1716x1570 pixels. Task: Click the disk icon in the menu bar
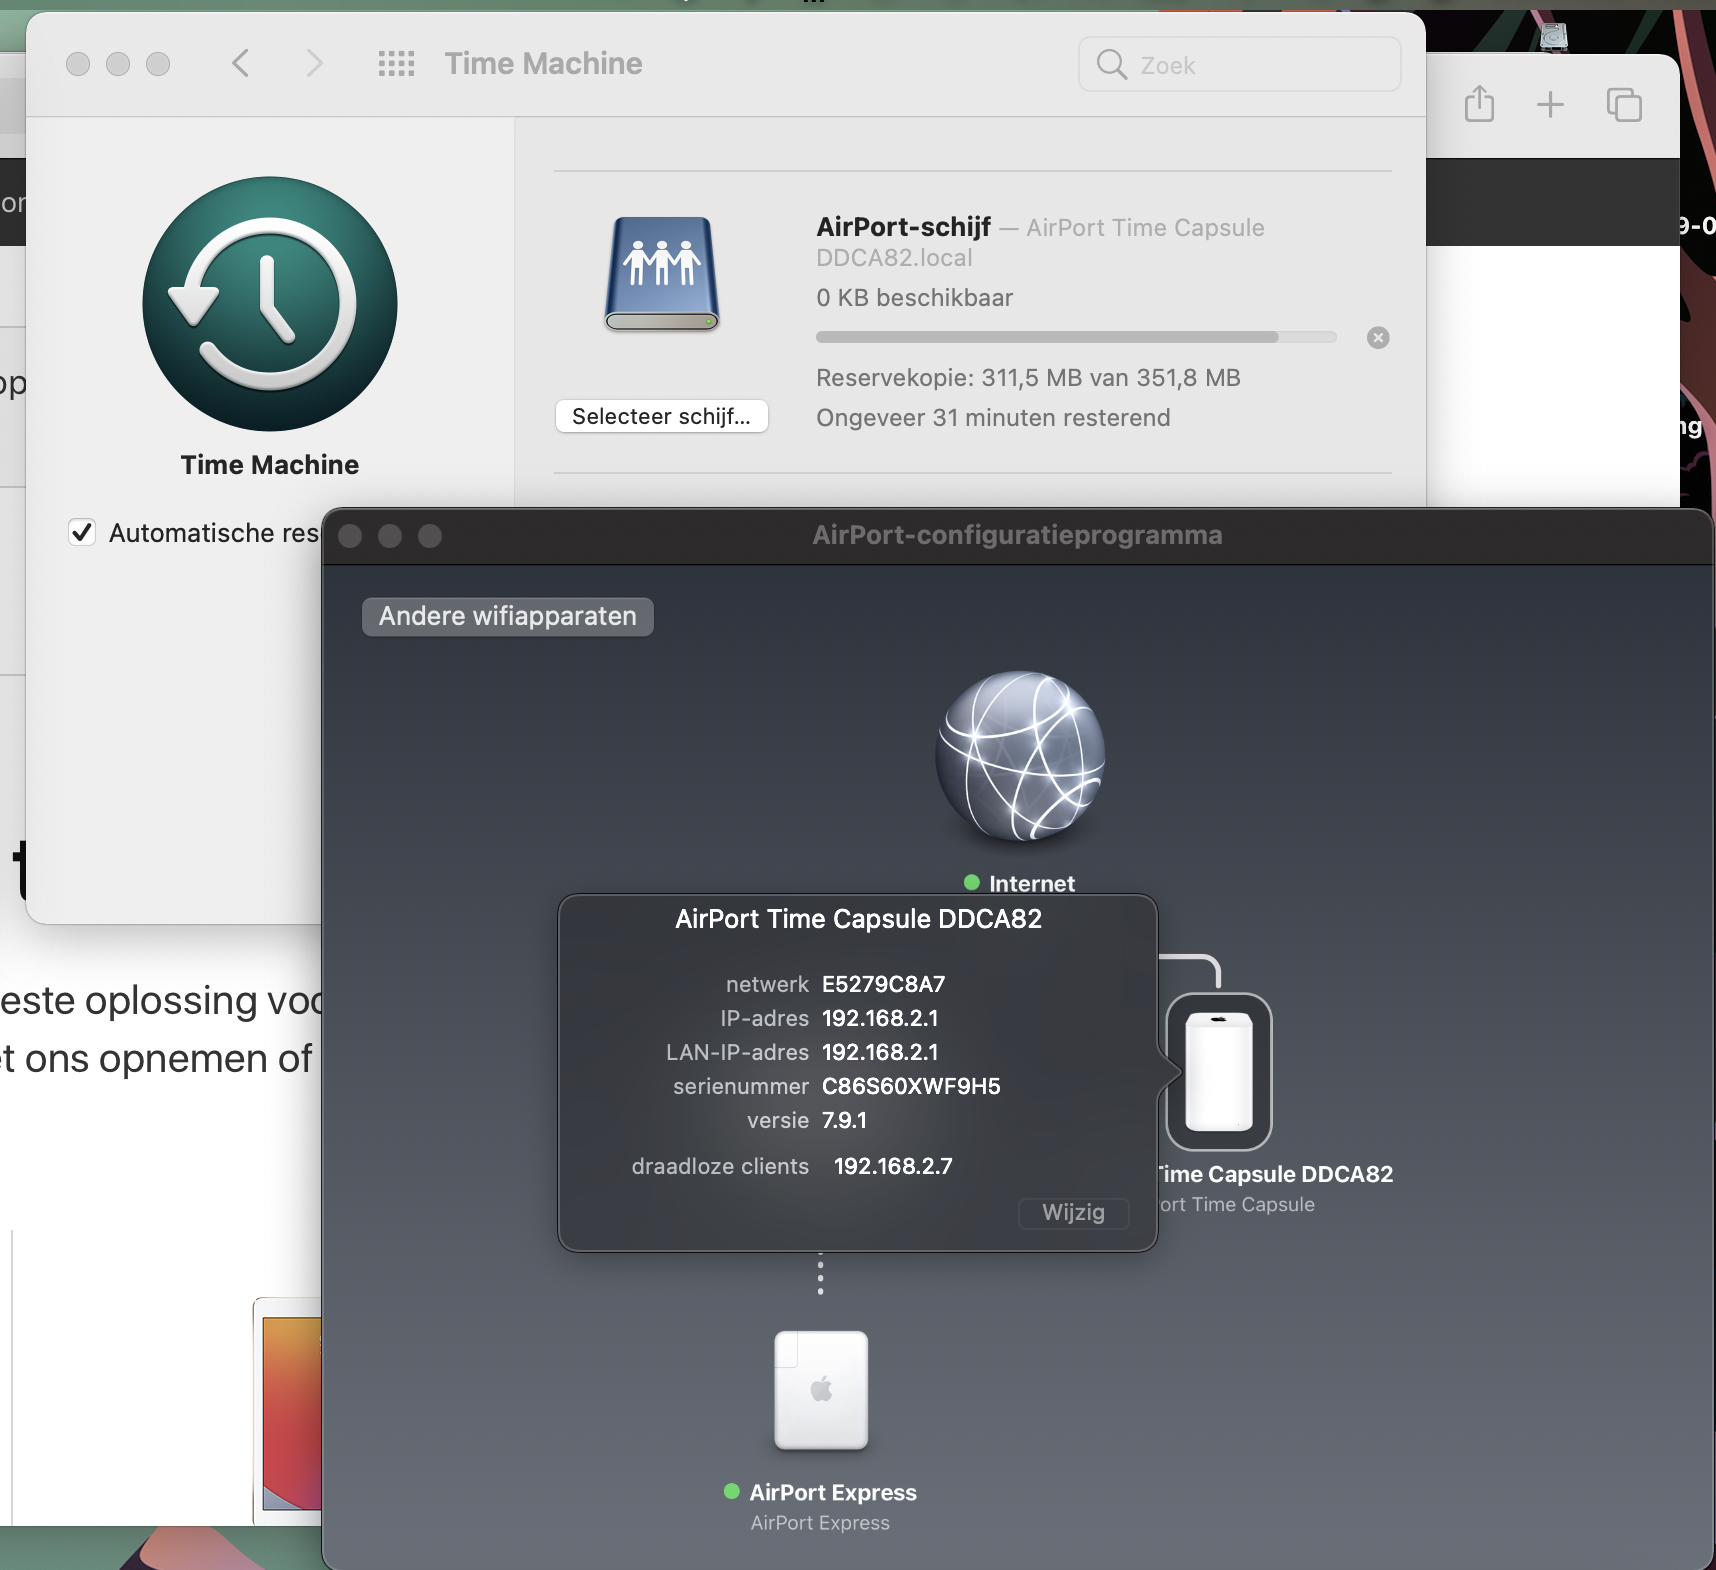[x=1553, y=37]
